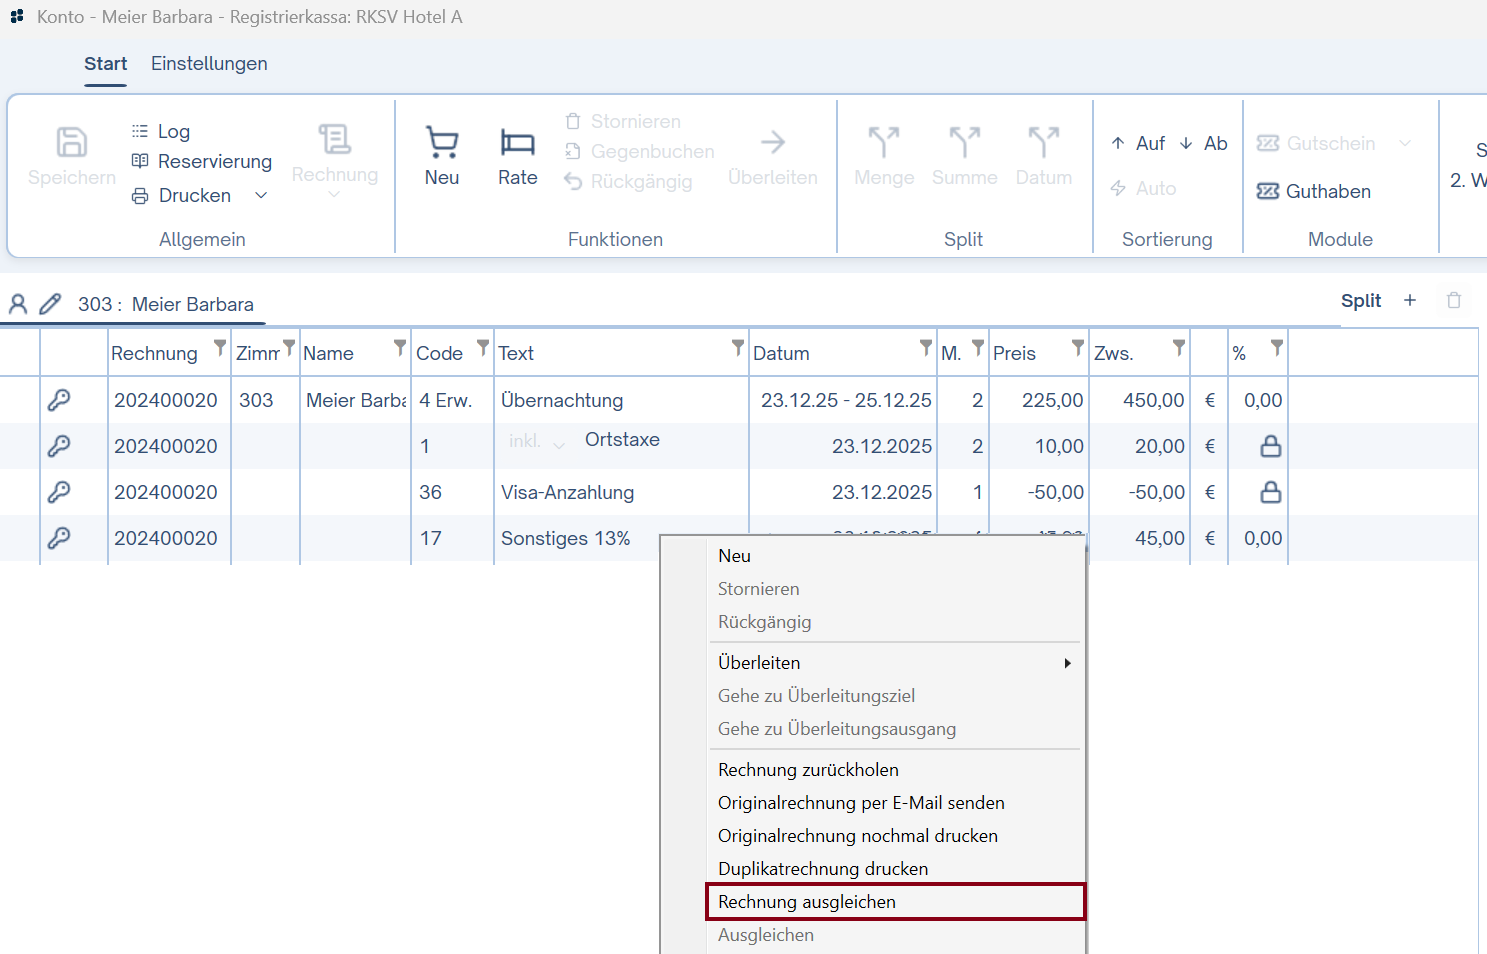Toggle the lock on Ortstaxe row
1487x954 pixels.
(x=1270, y=446)
